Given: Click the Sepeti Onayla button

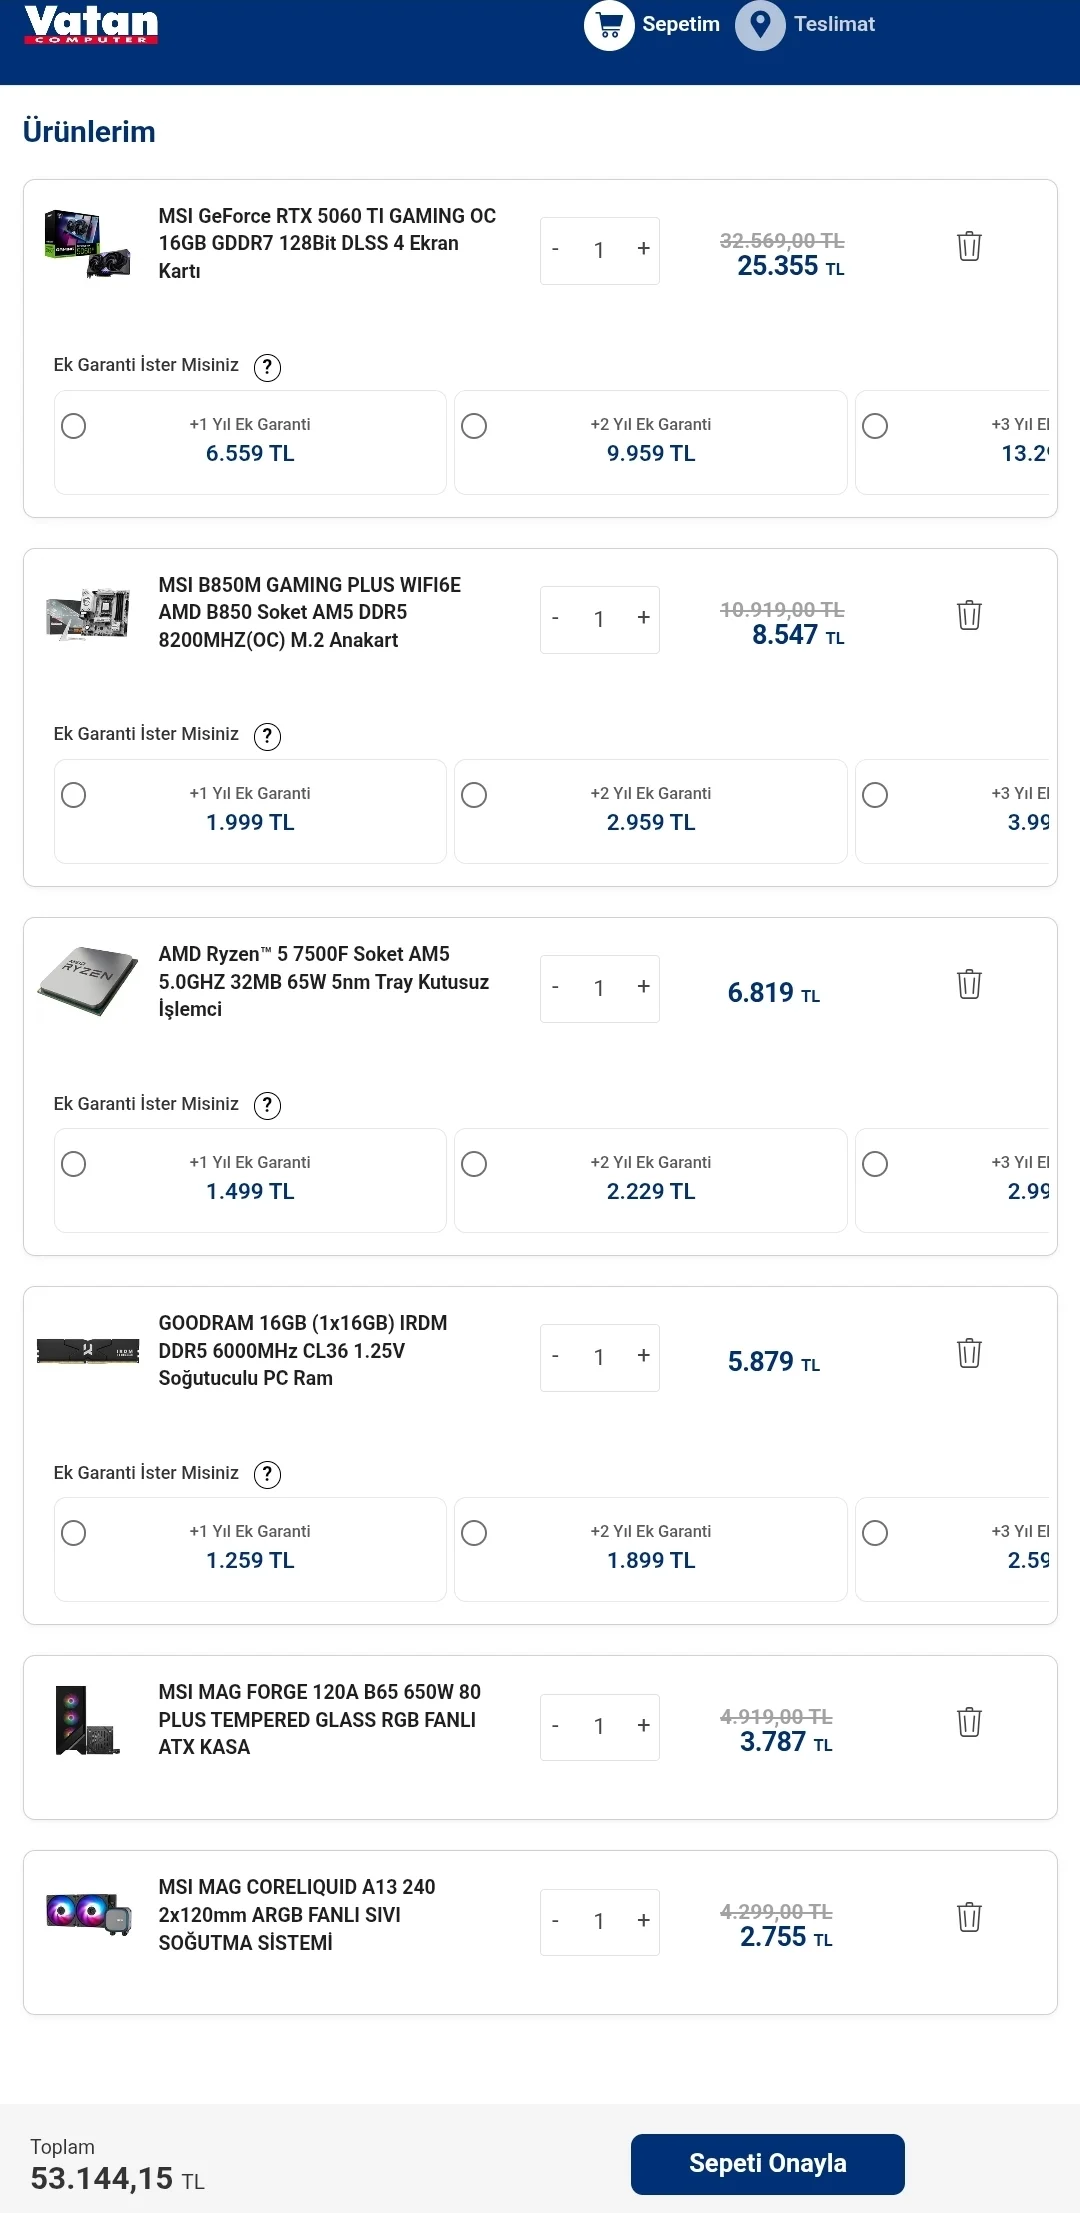Looking at the screenshot, I should click(767, 2164).
